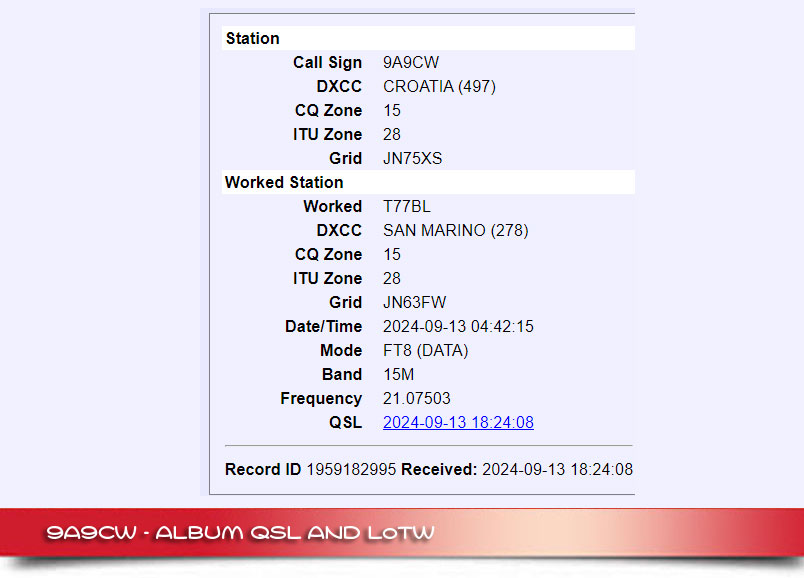Click the Call Sign field label
The height and width of the screenshot is (578, 804).
point(327,63)
